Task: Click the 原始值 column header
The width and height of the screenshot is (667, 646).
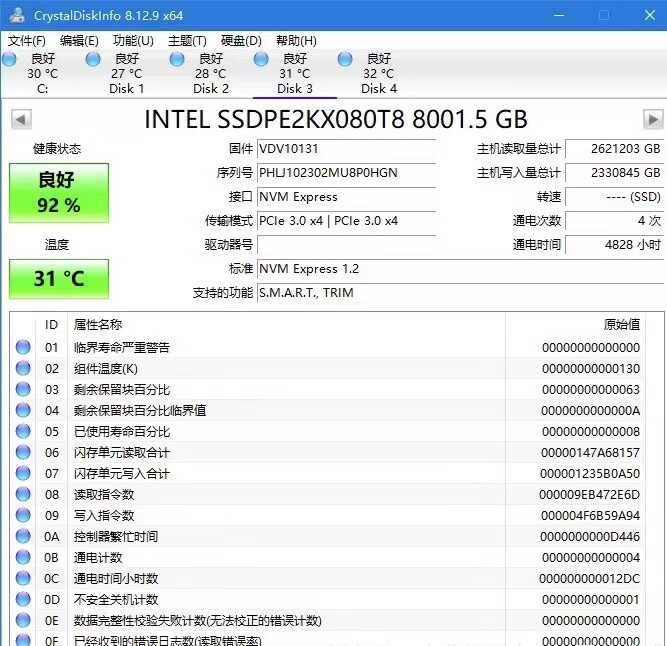Action: coord(574,324)
